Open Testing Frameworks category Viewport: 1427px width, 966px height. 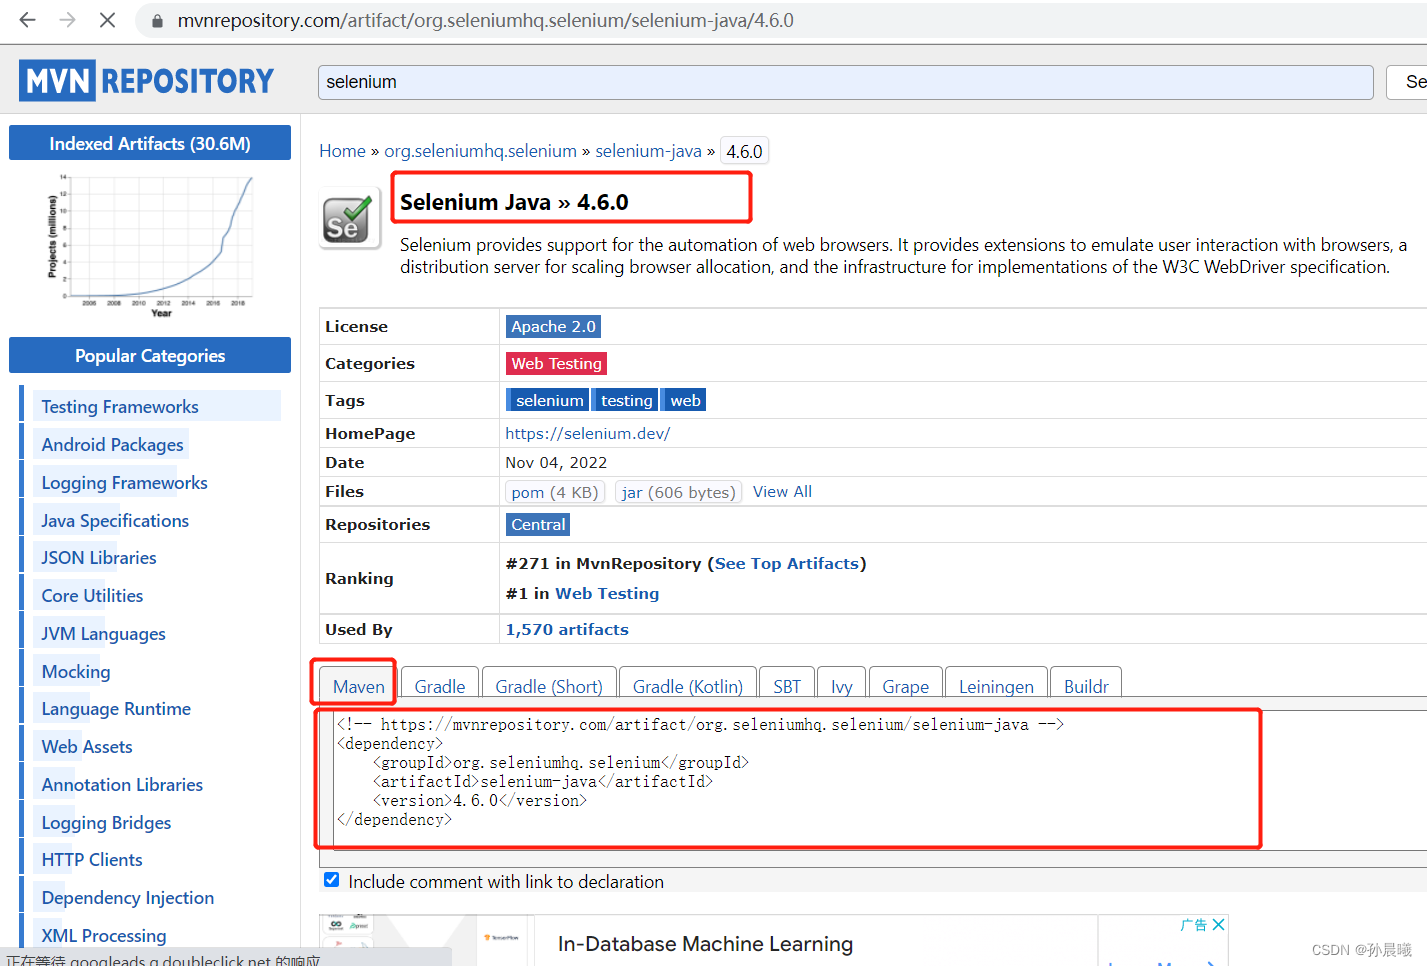[120, 406]
